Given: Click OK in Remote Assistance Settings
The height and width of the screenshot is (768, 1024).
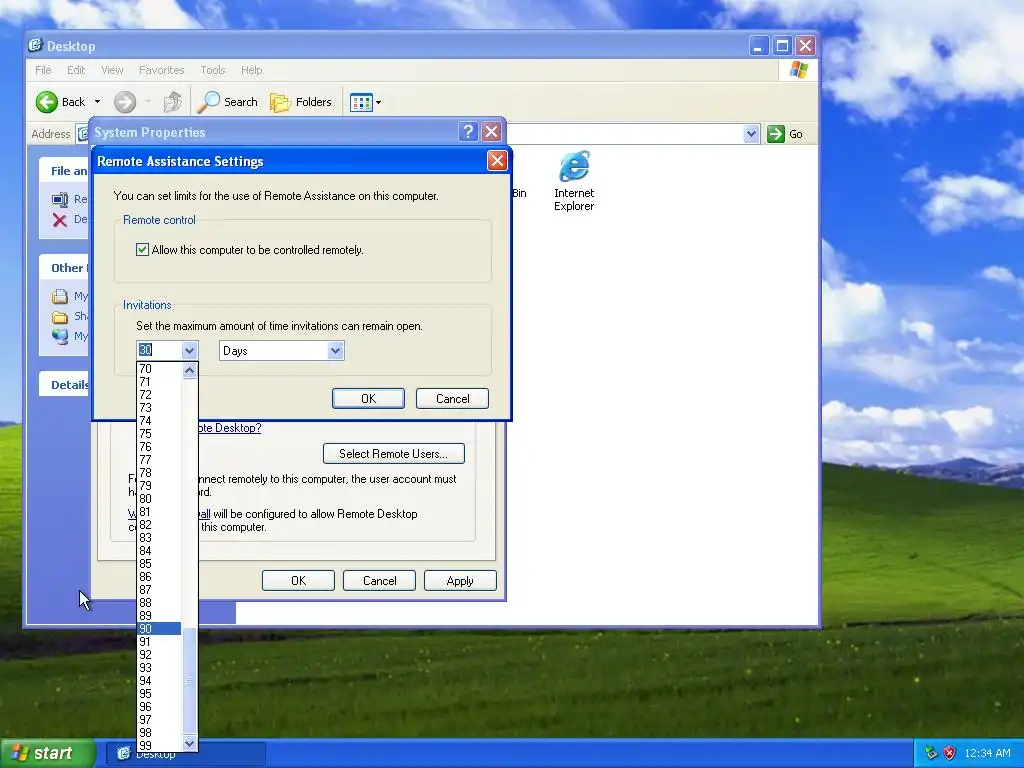Looking at the screenshot, I should click(x=368, y=398).
